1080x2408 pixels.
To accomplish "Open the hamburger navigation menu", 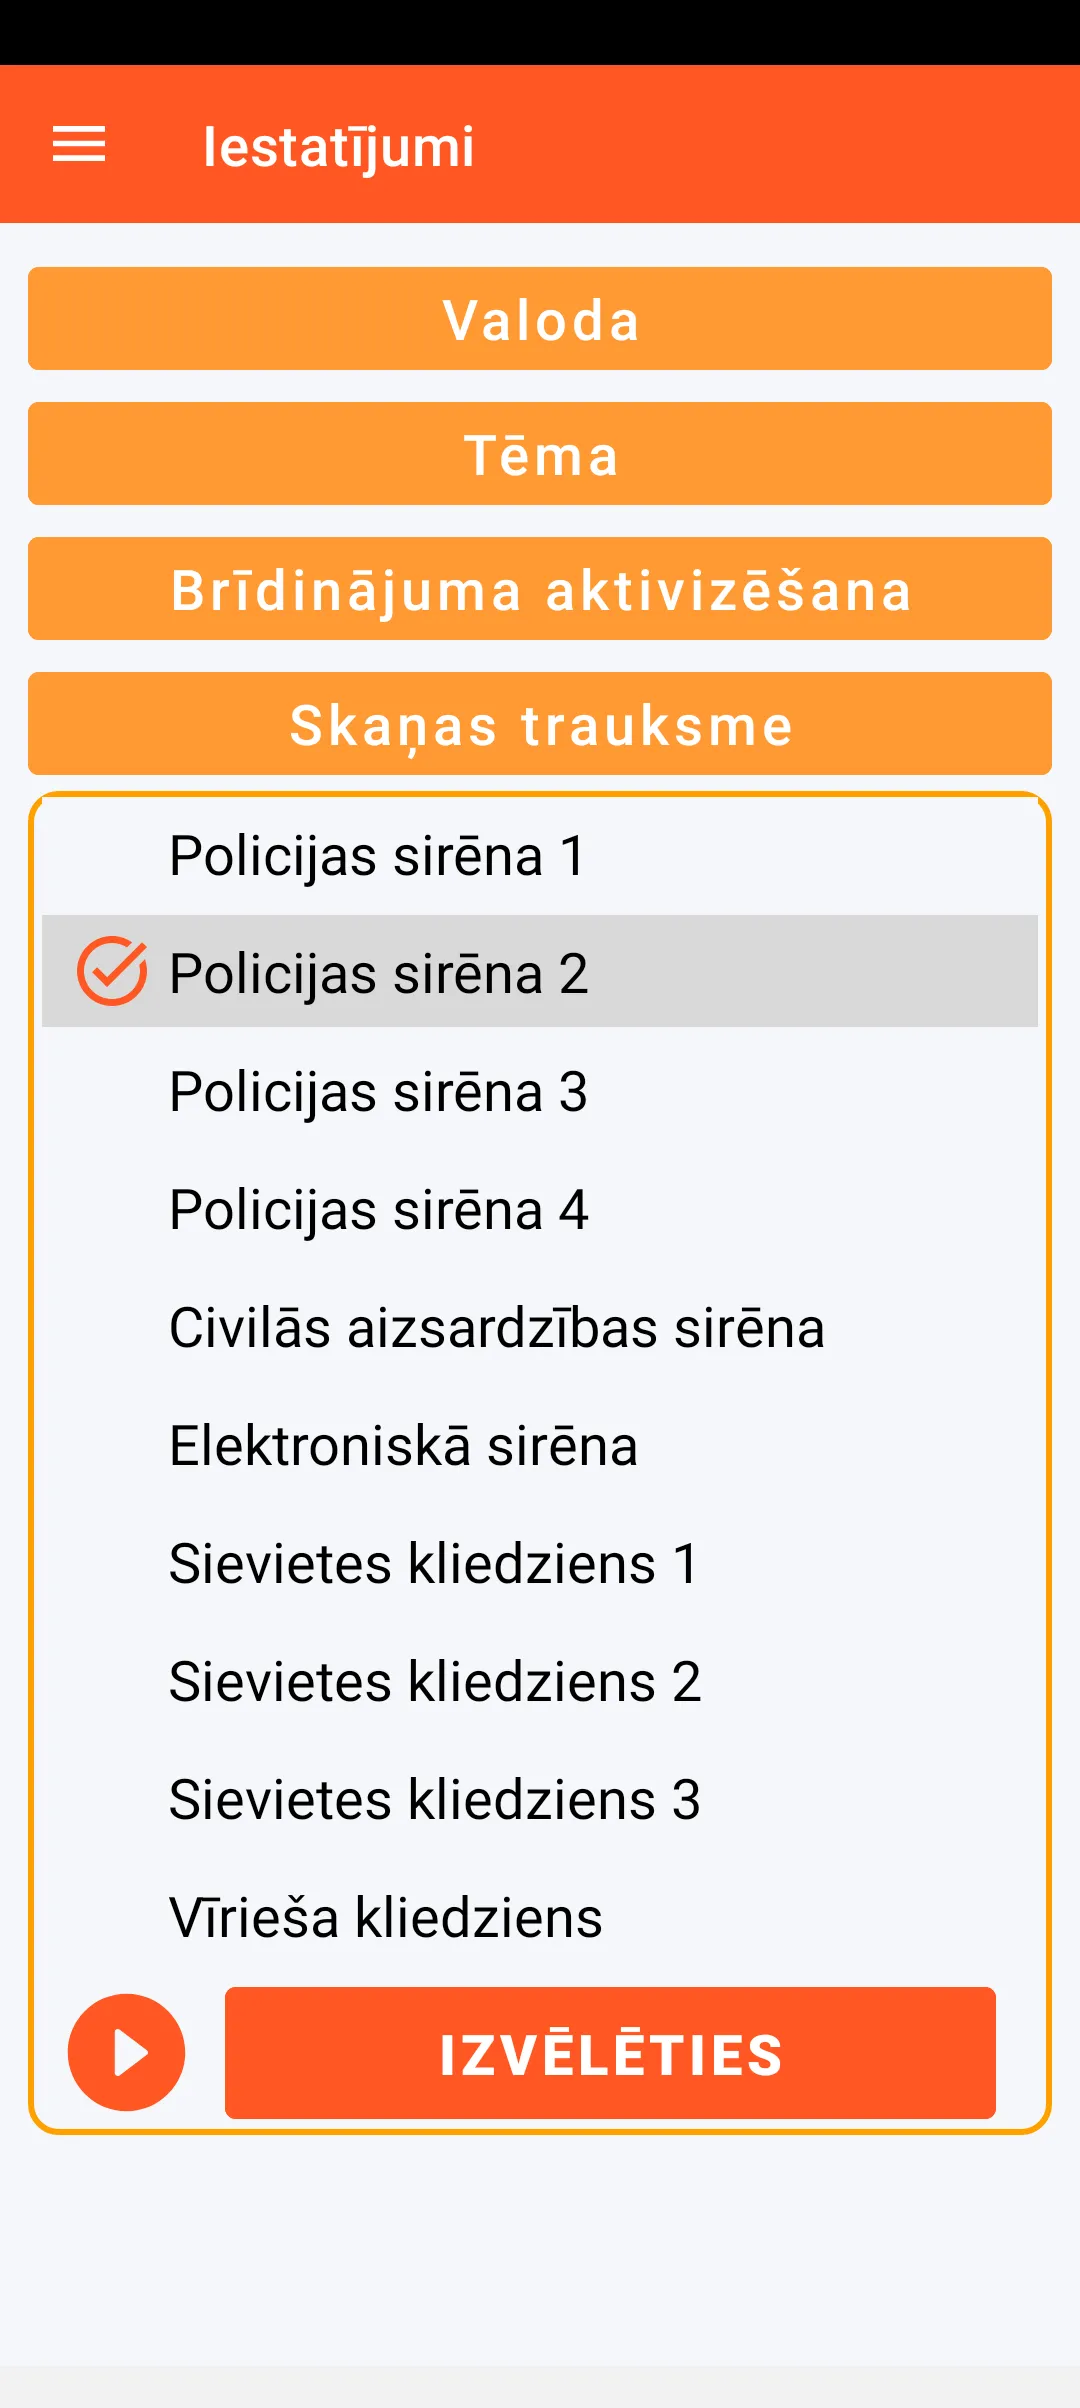I will [x=79, y=145].
